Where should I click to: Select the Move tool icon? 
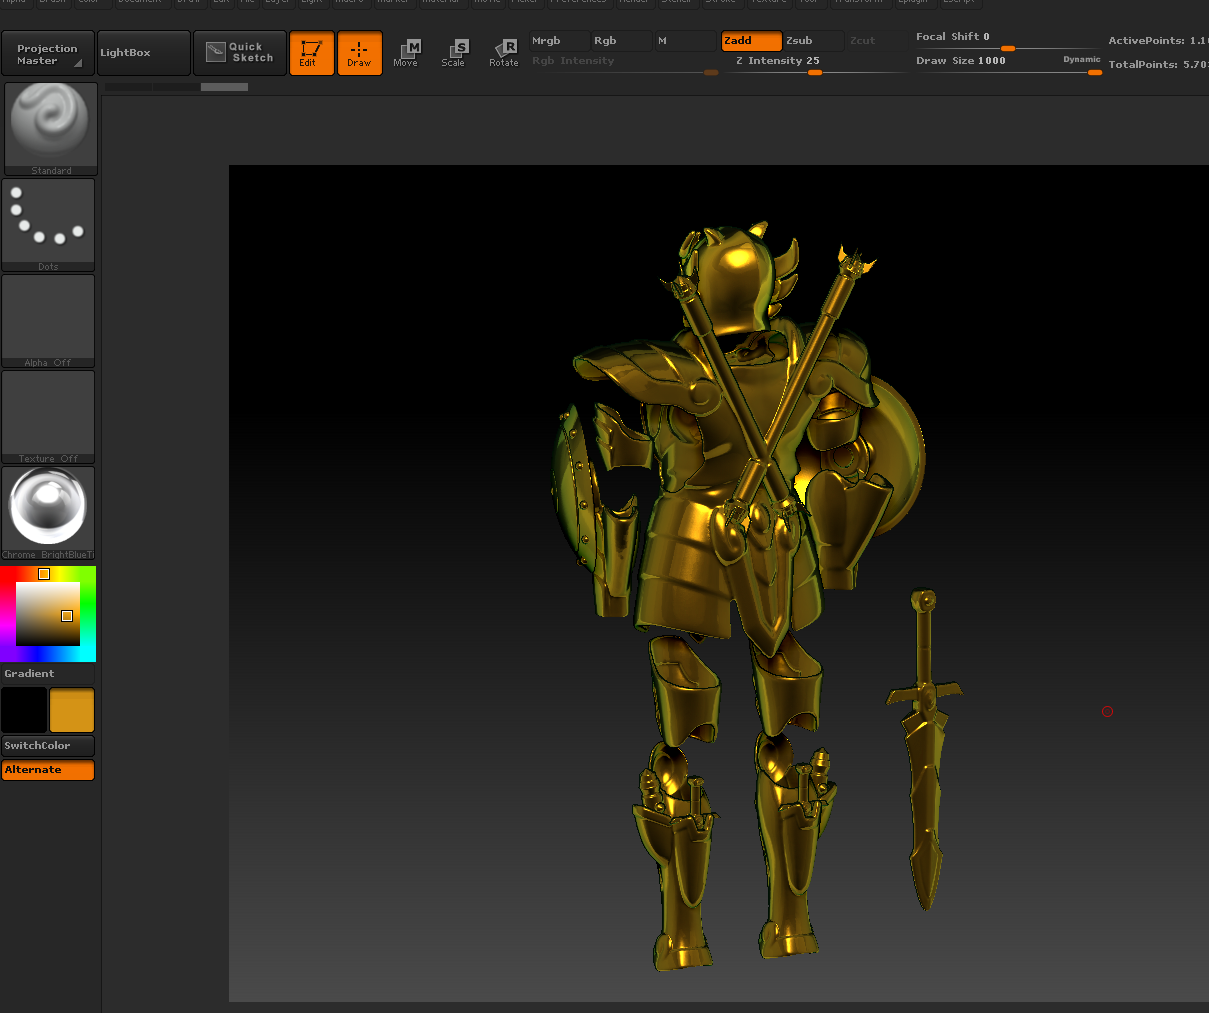tap(406, 53)
